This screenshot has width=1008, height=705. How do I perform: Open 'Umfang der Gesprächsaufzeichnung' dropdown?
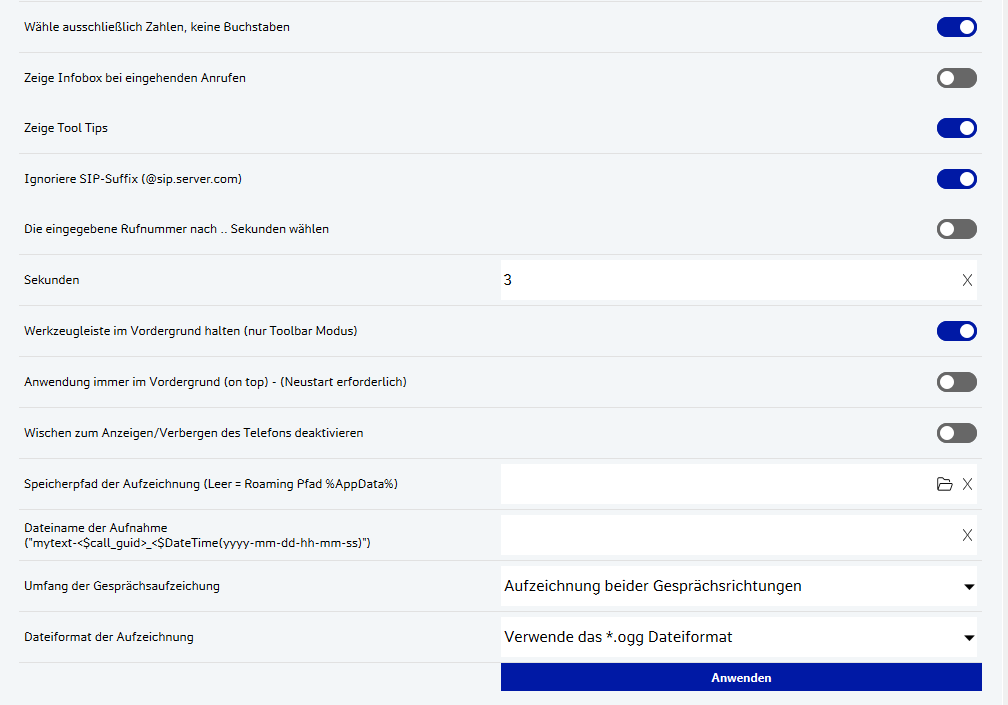738,586
